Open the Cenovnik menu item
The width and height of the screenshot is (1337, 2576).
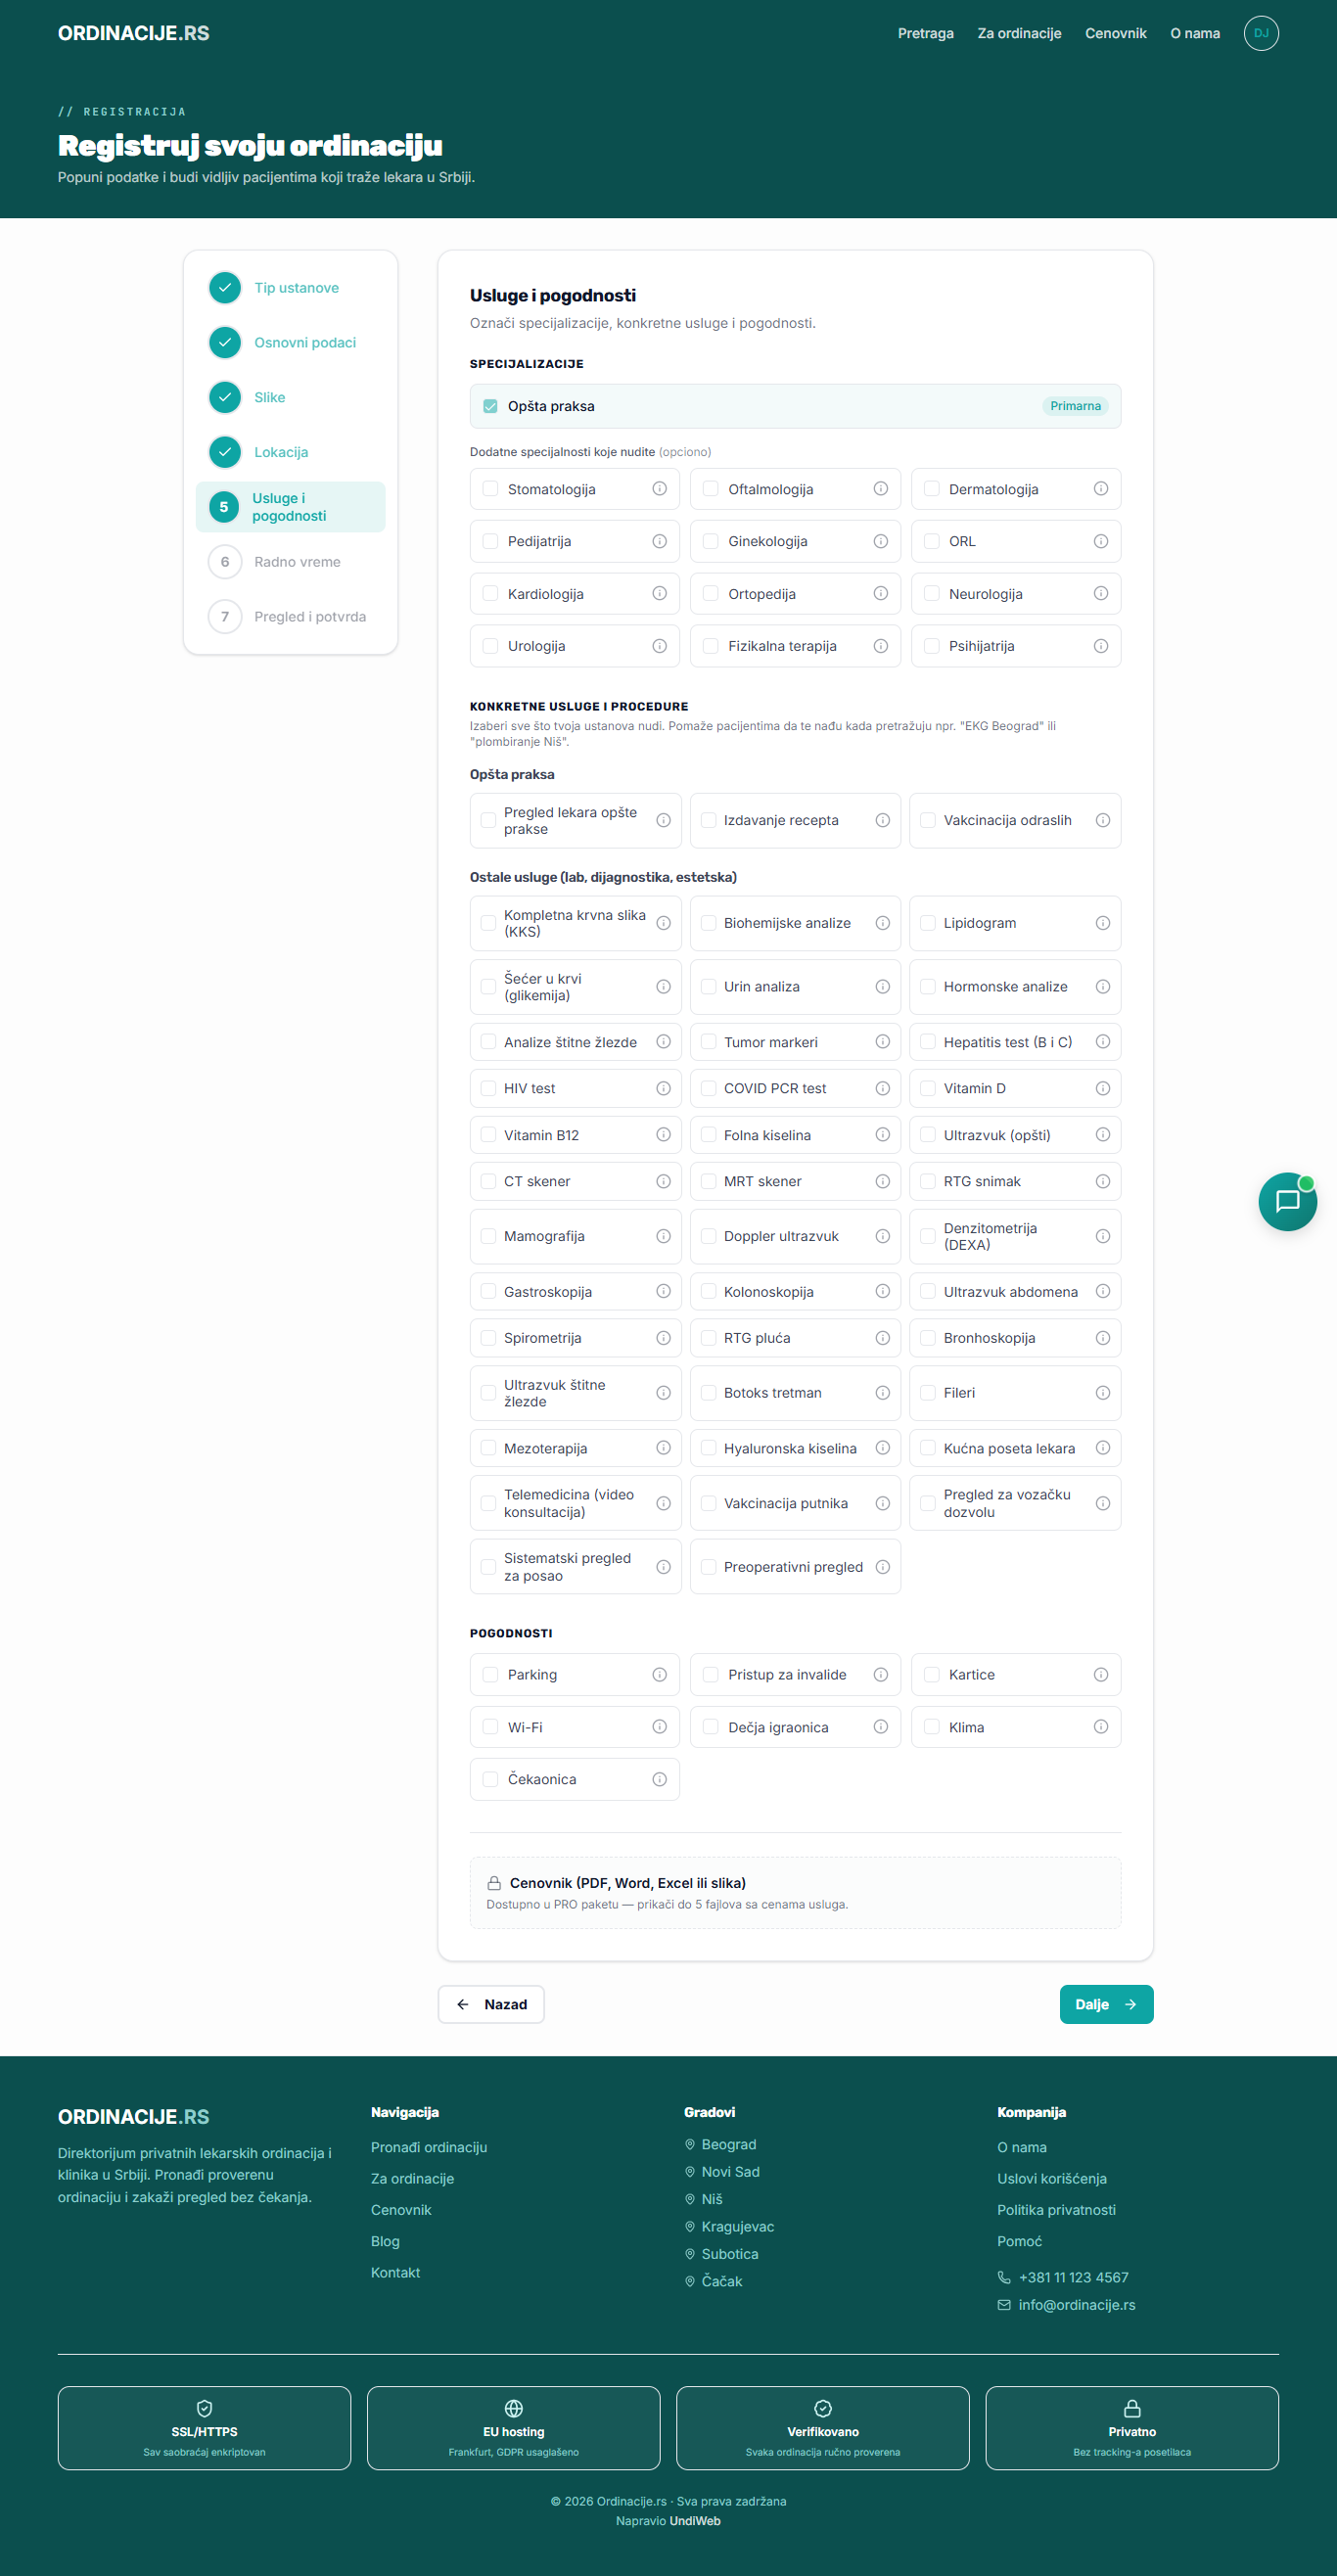pos(1115,33)
